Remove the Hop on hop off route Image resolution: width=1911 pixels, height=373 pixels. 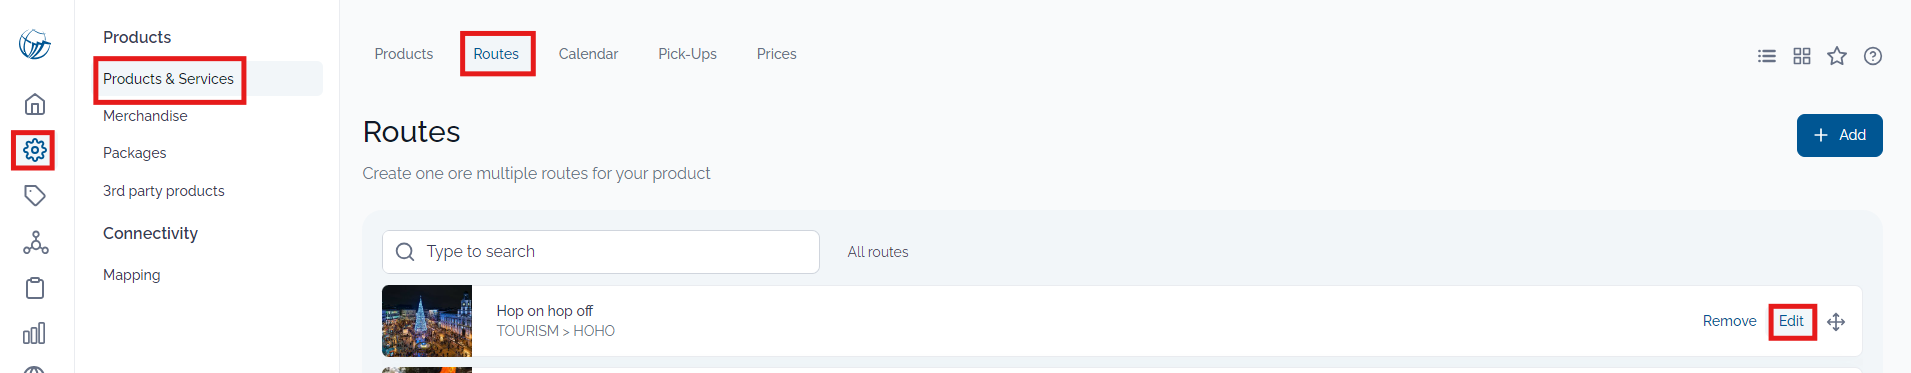click(x=1729, y=321)
